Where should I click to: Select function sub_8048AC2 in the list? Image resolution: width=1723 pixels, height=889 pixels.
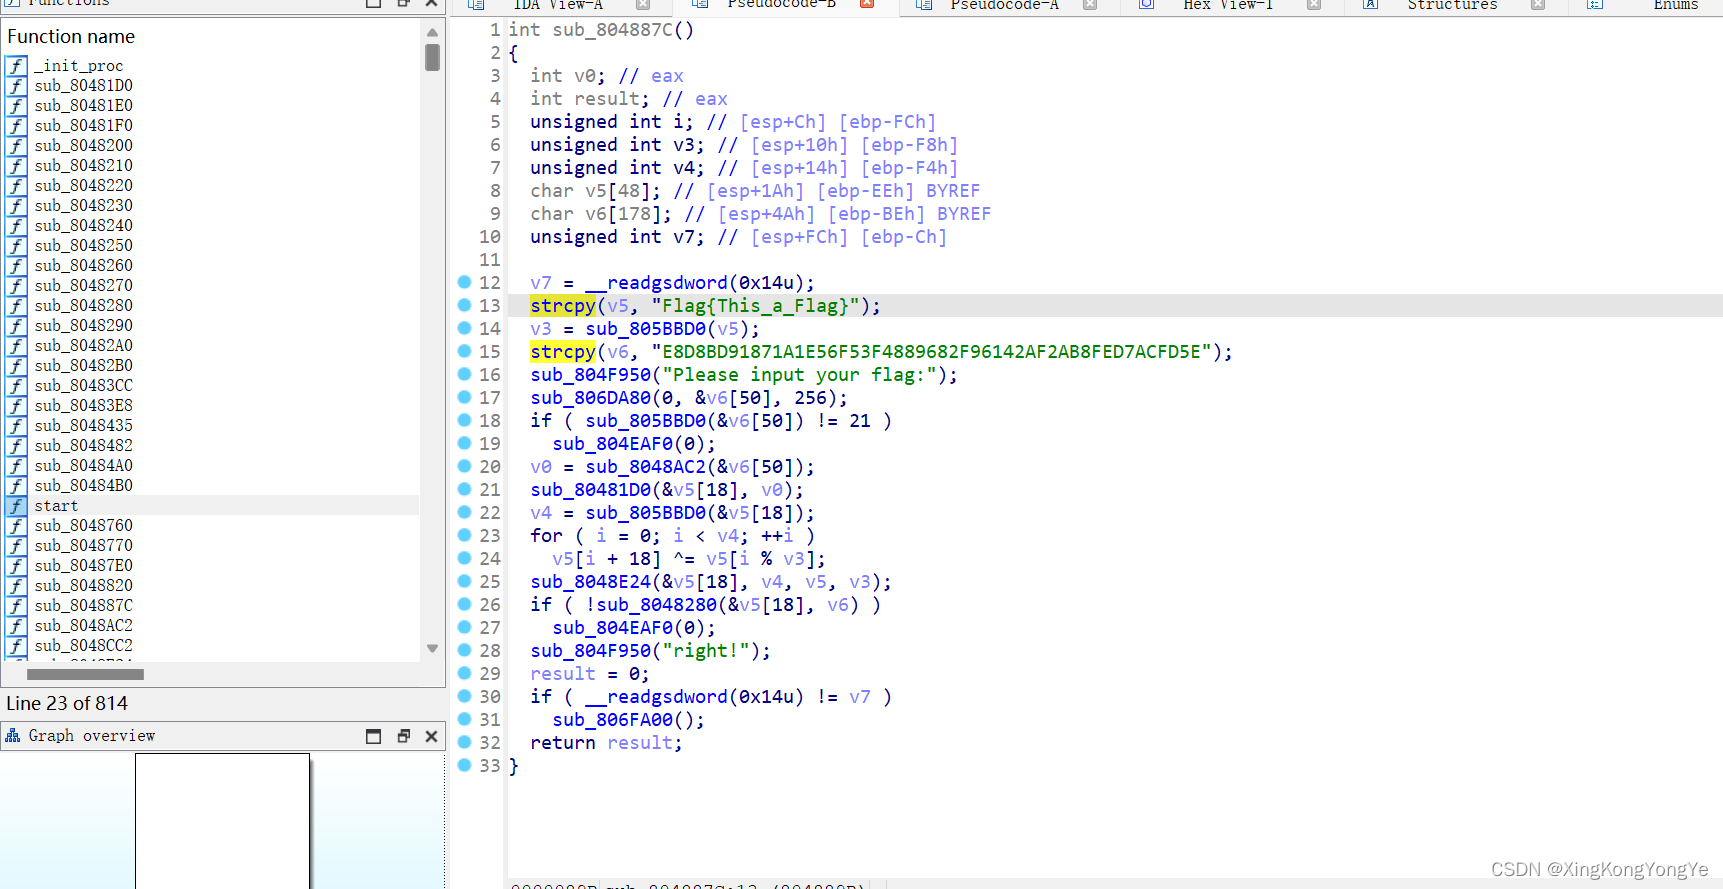pos(83,626)
